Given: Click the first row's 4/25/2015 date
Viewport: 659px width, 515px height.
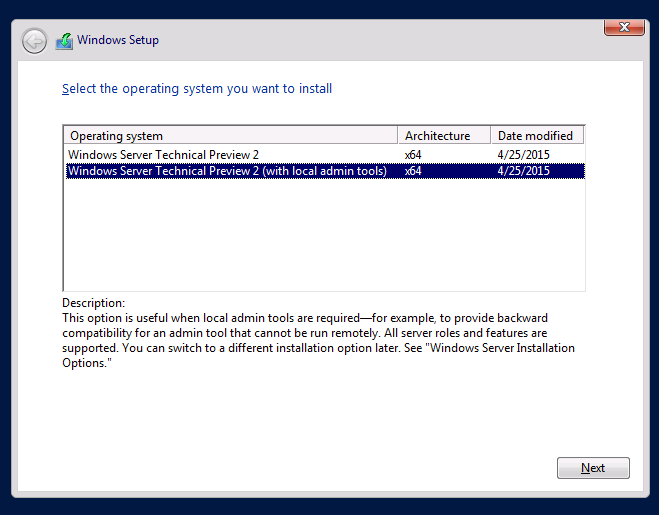Looking at the screenshot, I should [523, 155].
